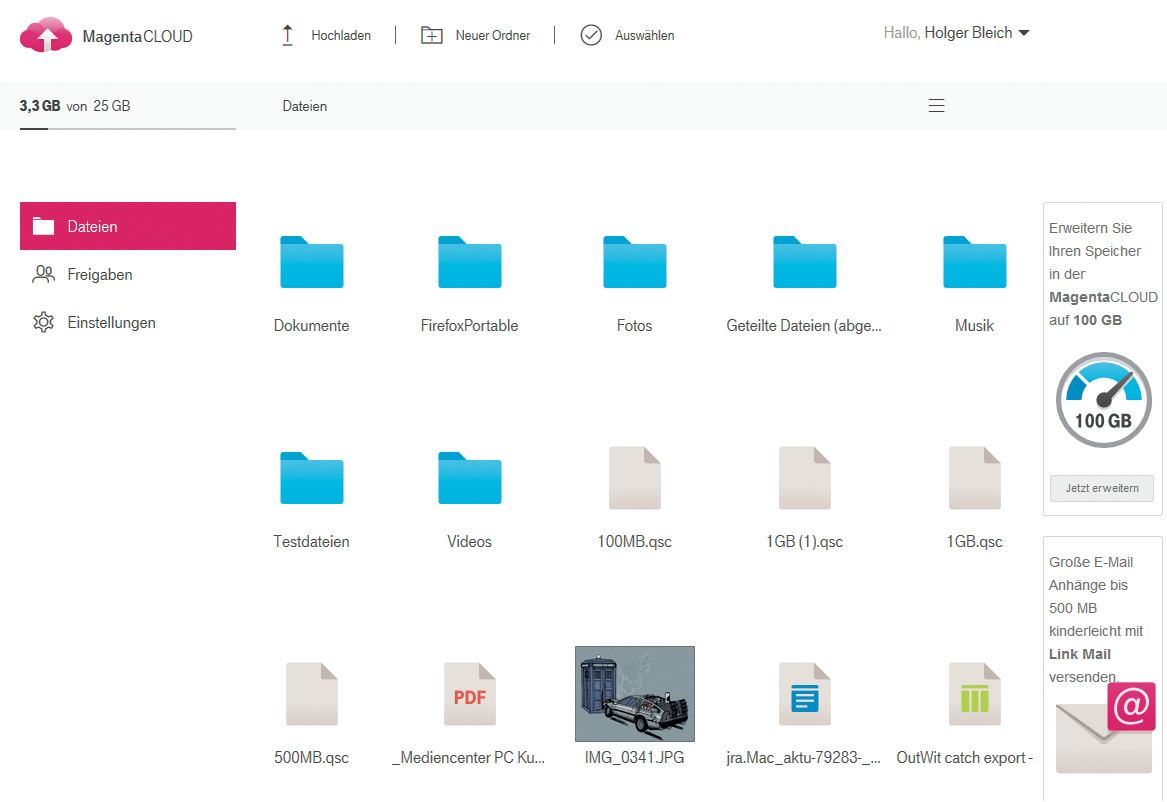Open Freigaben in the sidebar

[99, 274]
